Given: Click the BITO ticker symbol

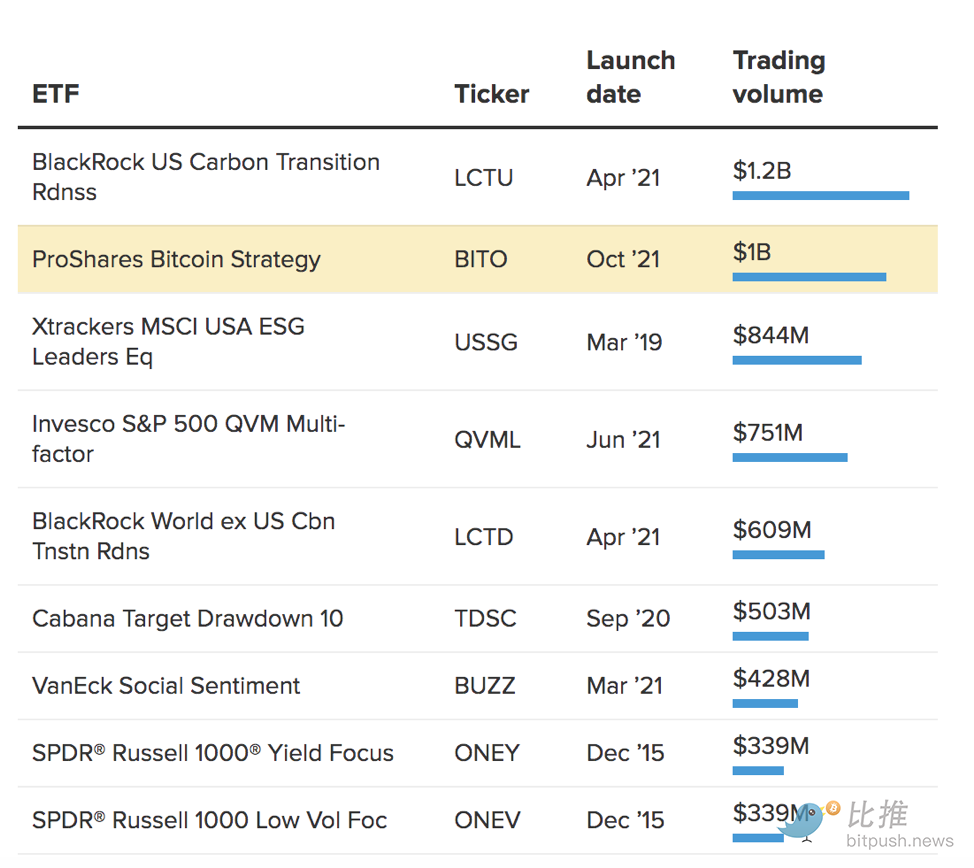Looking at the screenshot, I should tap(481, 259).
